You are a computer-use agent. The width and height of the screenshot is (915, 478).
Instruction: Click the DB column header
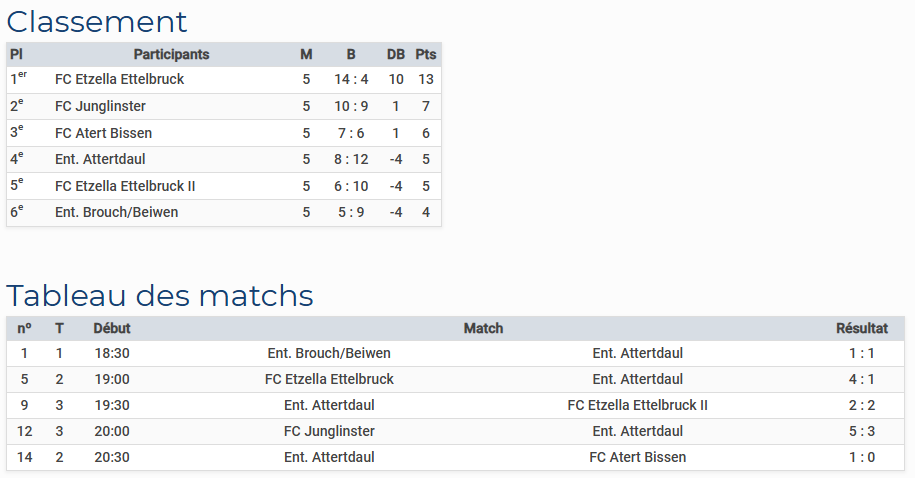(x=396, y=54)
